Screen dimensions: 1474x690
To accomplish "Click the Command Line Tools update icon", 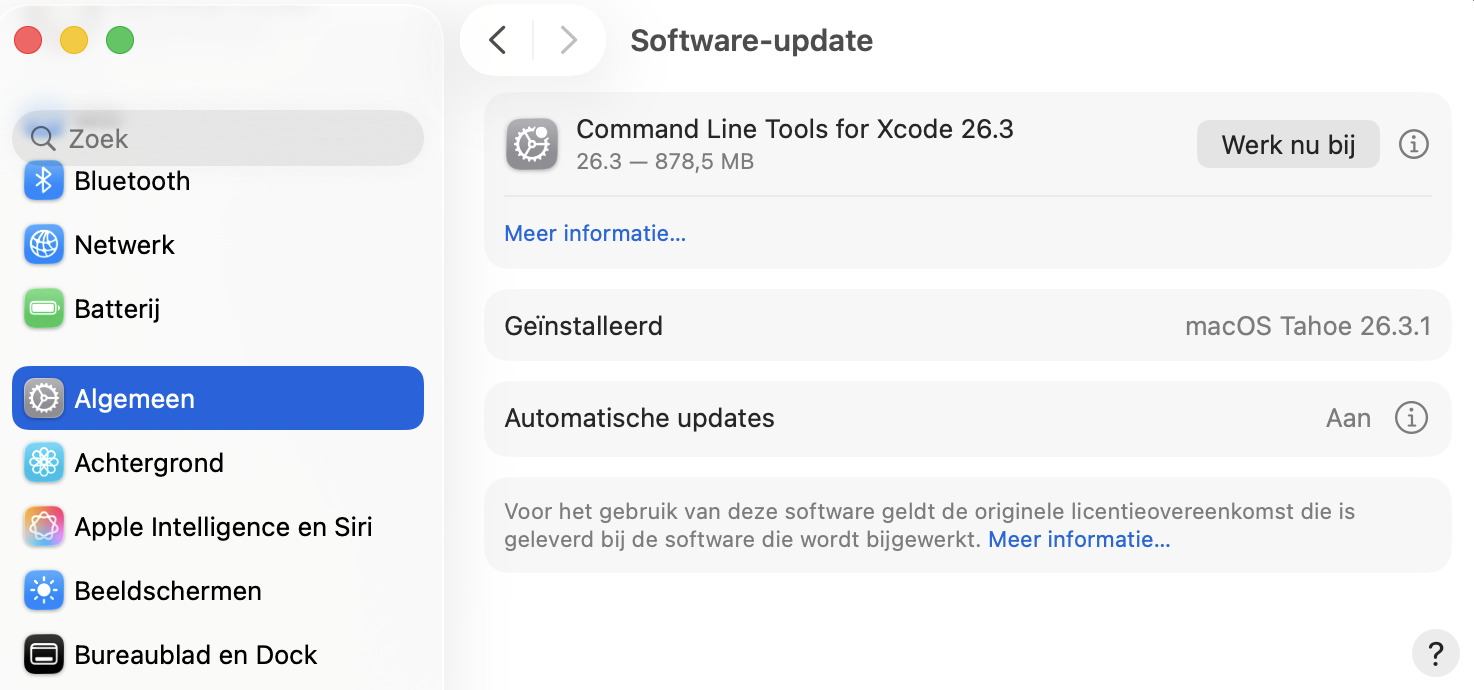I will (532, 144).
